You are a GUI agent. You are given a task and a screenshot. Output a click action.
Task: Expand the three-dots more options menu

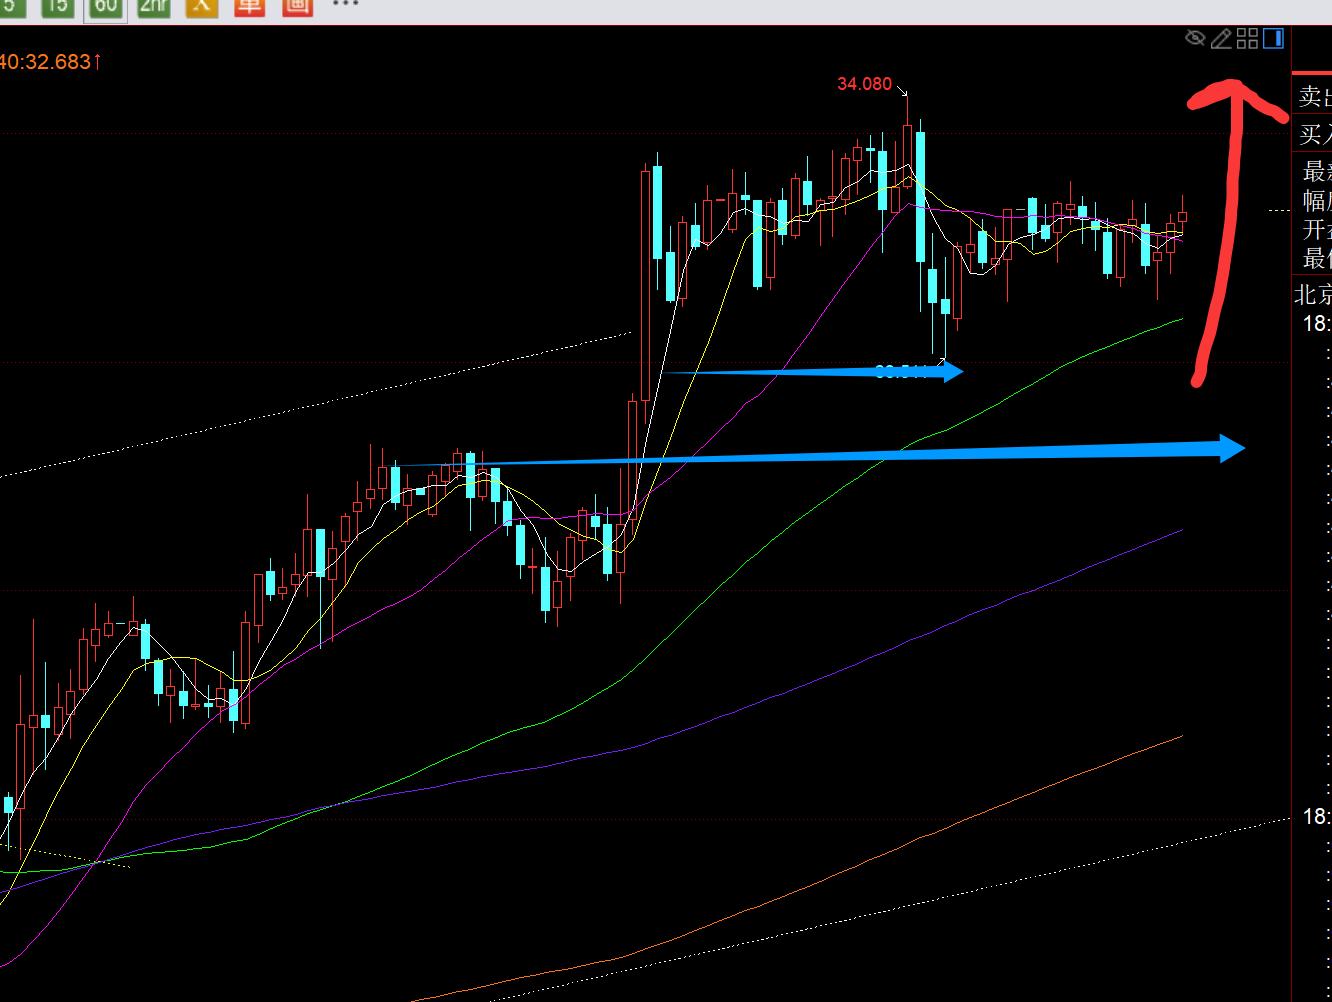345,5
